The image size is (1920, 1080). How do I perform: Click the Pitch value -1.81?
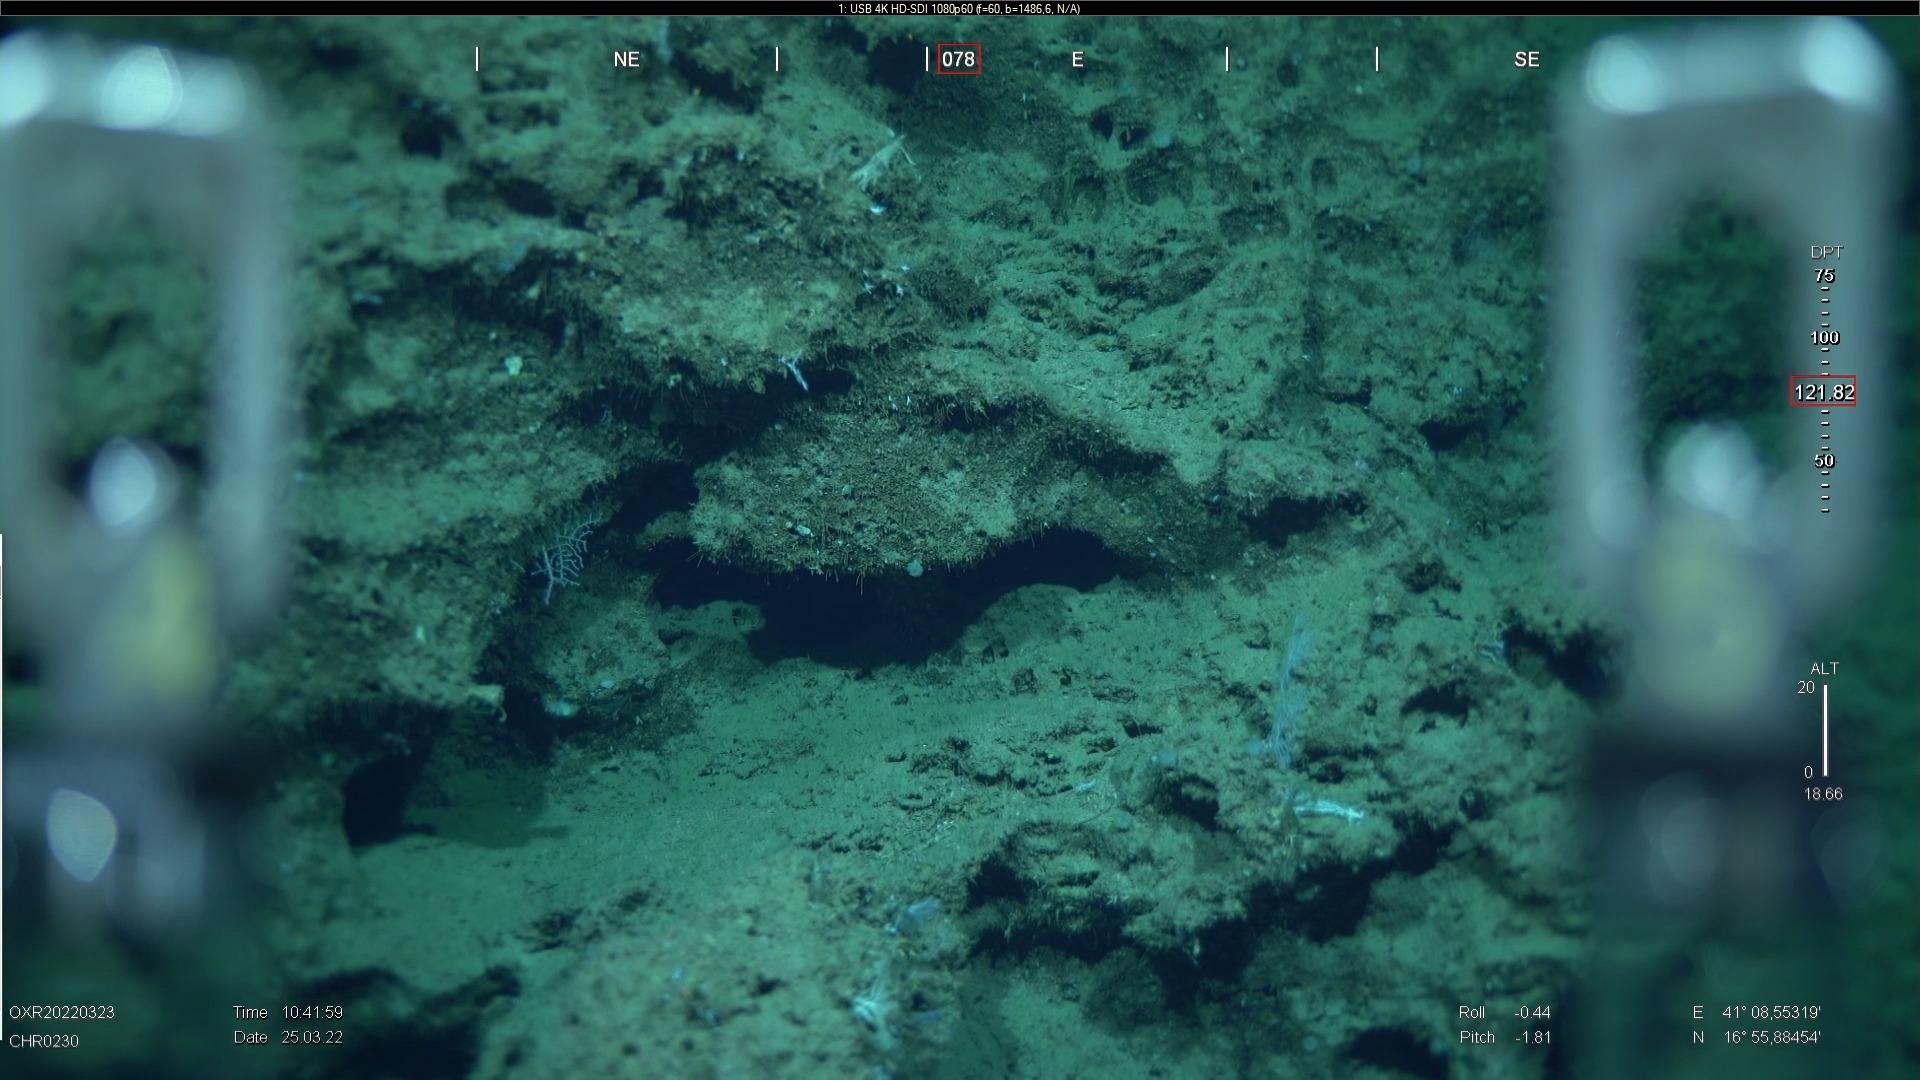1532,1037
